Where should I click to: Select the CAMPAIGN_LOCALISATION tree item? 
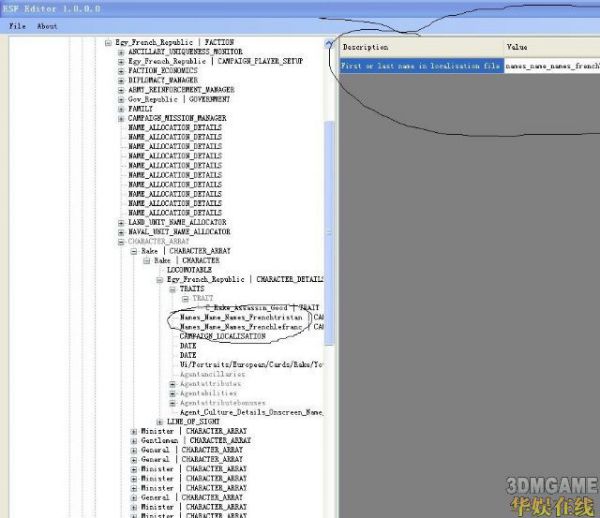tap(223, 336)
